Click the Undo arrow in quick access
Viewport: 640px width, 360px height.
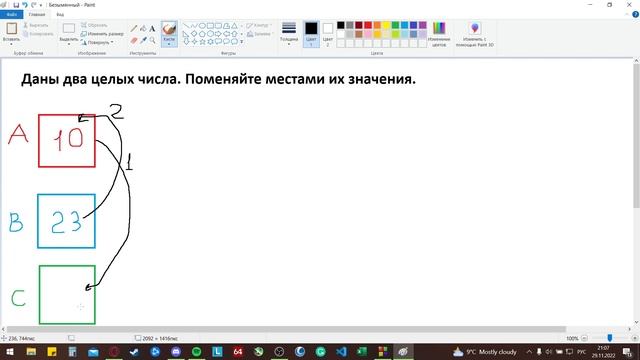pyautogui.click(x=25, y=5)
